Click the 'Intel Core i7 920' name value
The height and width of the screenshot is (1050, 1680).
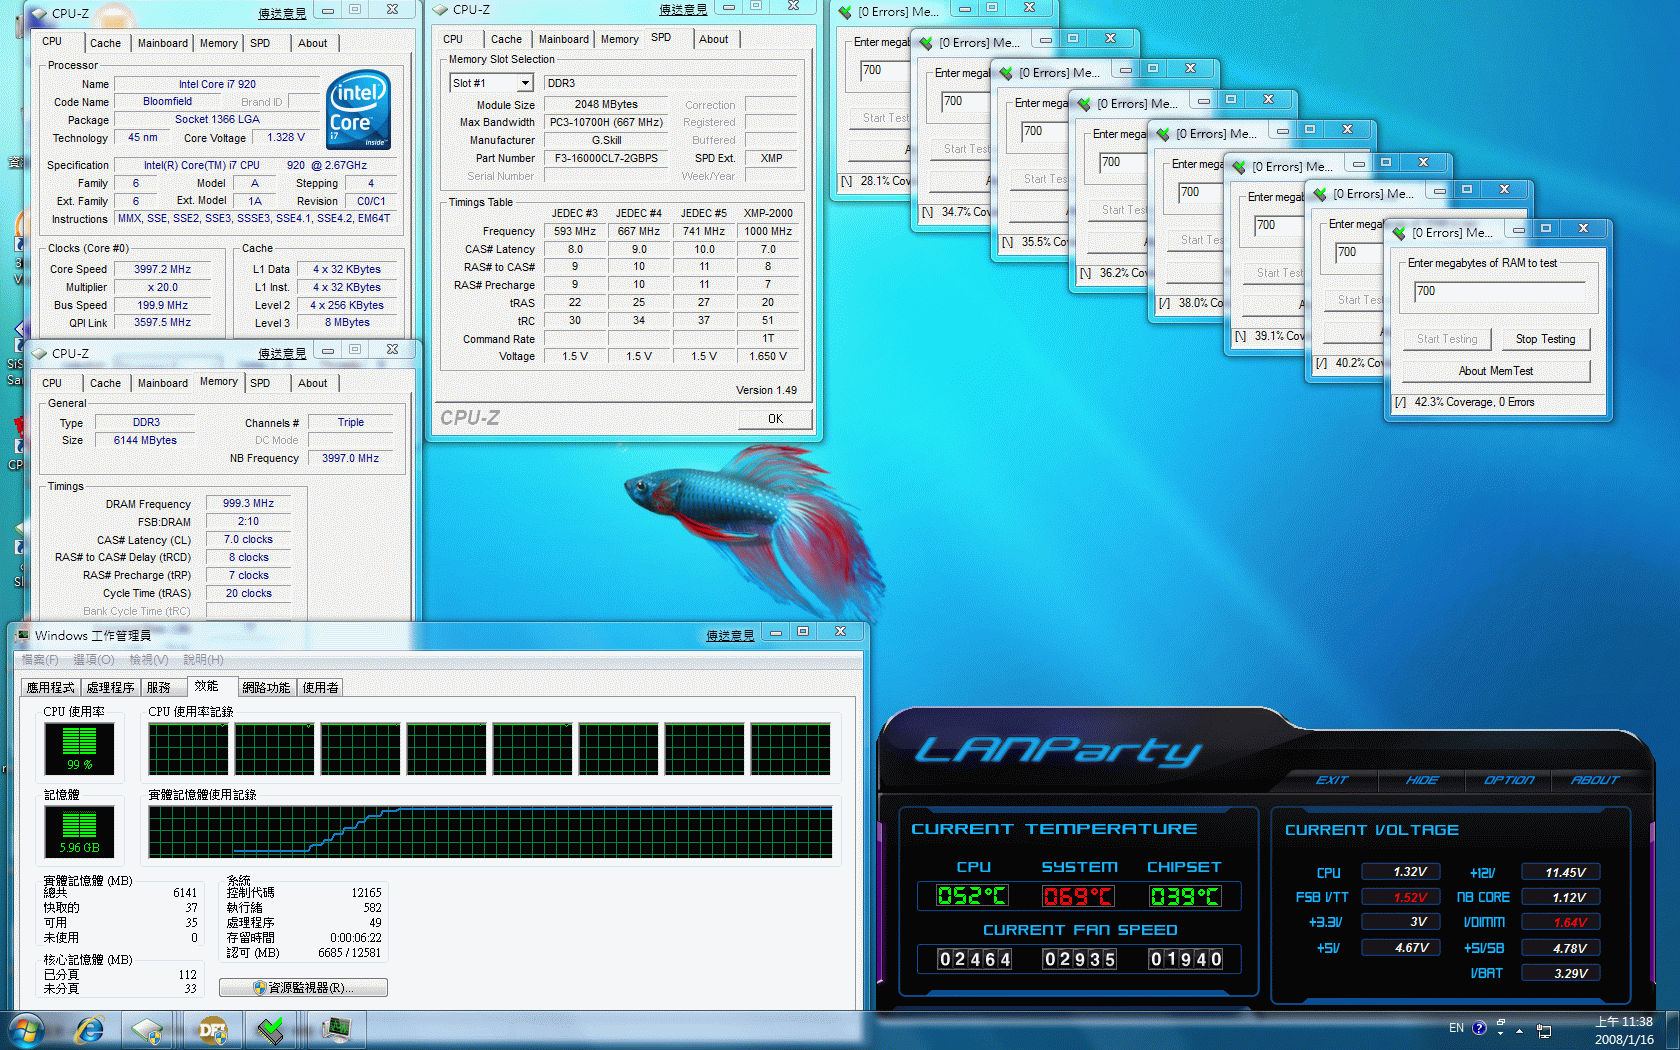point(217,84)
